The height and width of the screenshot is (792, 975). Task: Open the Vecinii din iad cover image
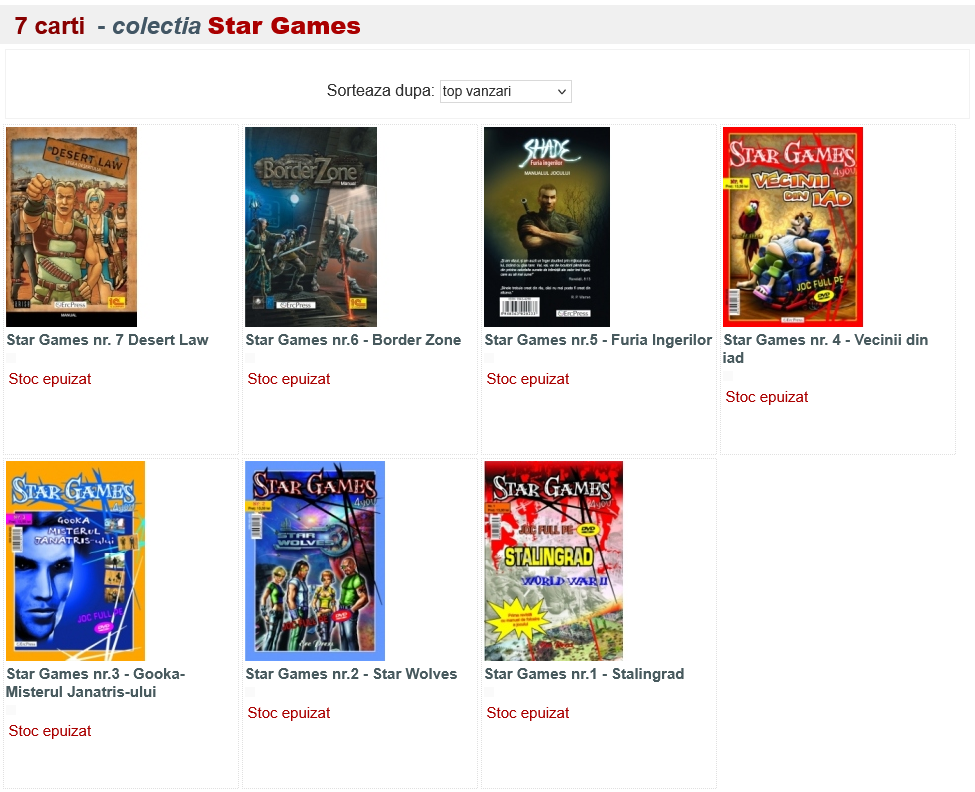pos(793,227)
